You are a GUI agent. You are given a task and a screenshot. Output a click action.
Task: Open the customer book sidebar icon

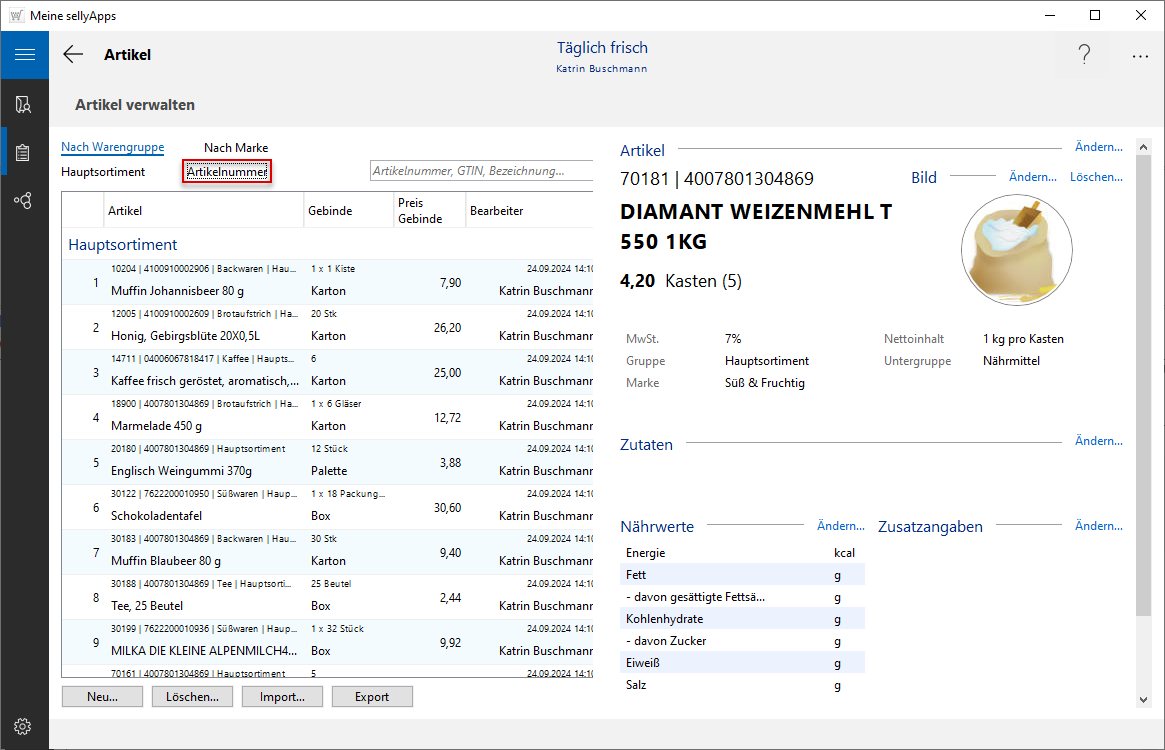[24, 104]
